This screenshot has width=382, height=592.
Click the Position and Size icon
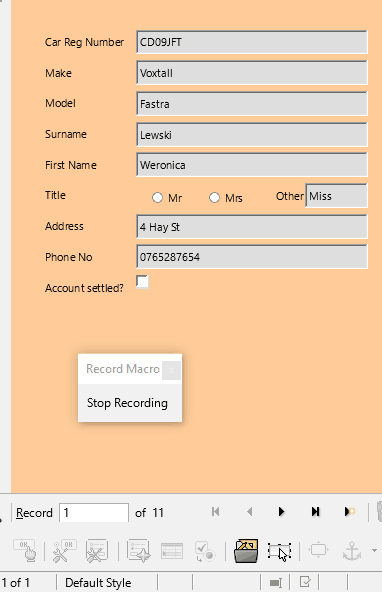click(x=319, y=550)
